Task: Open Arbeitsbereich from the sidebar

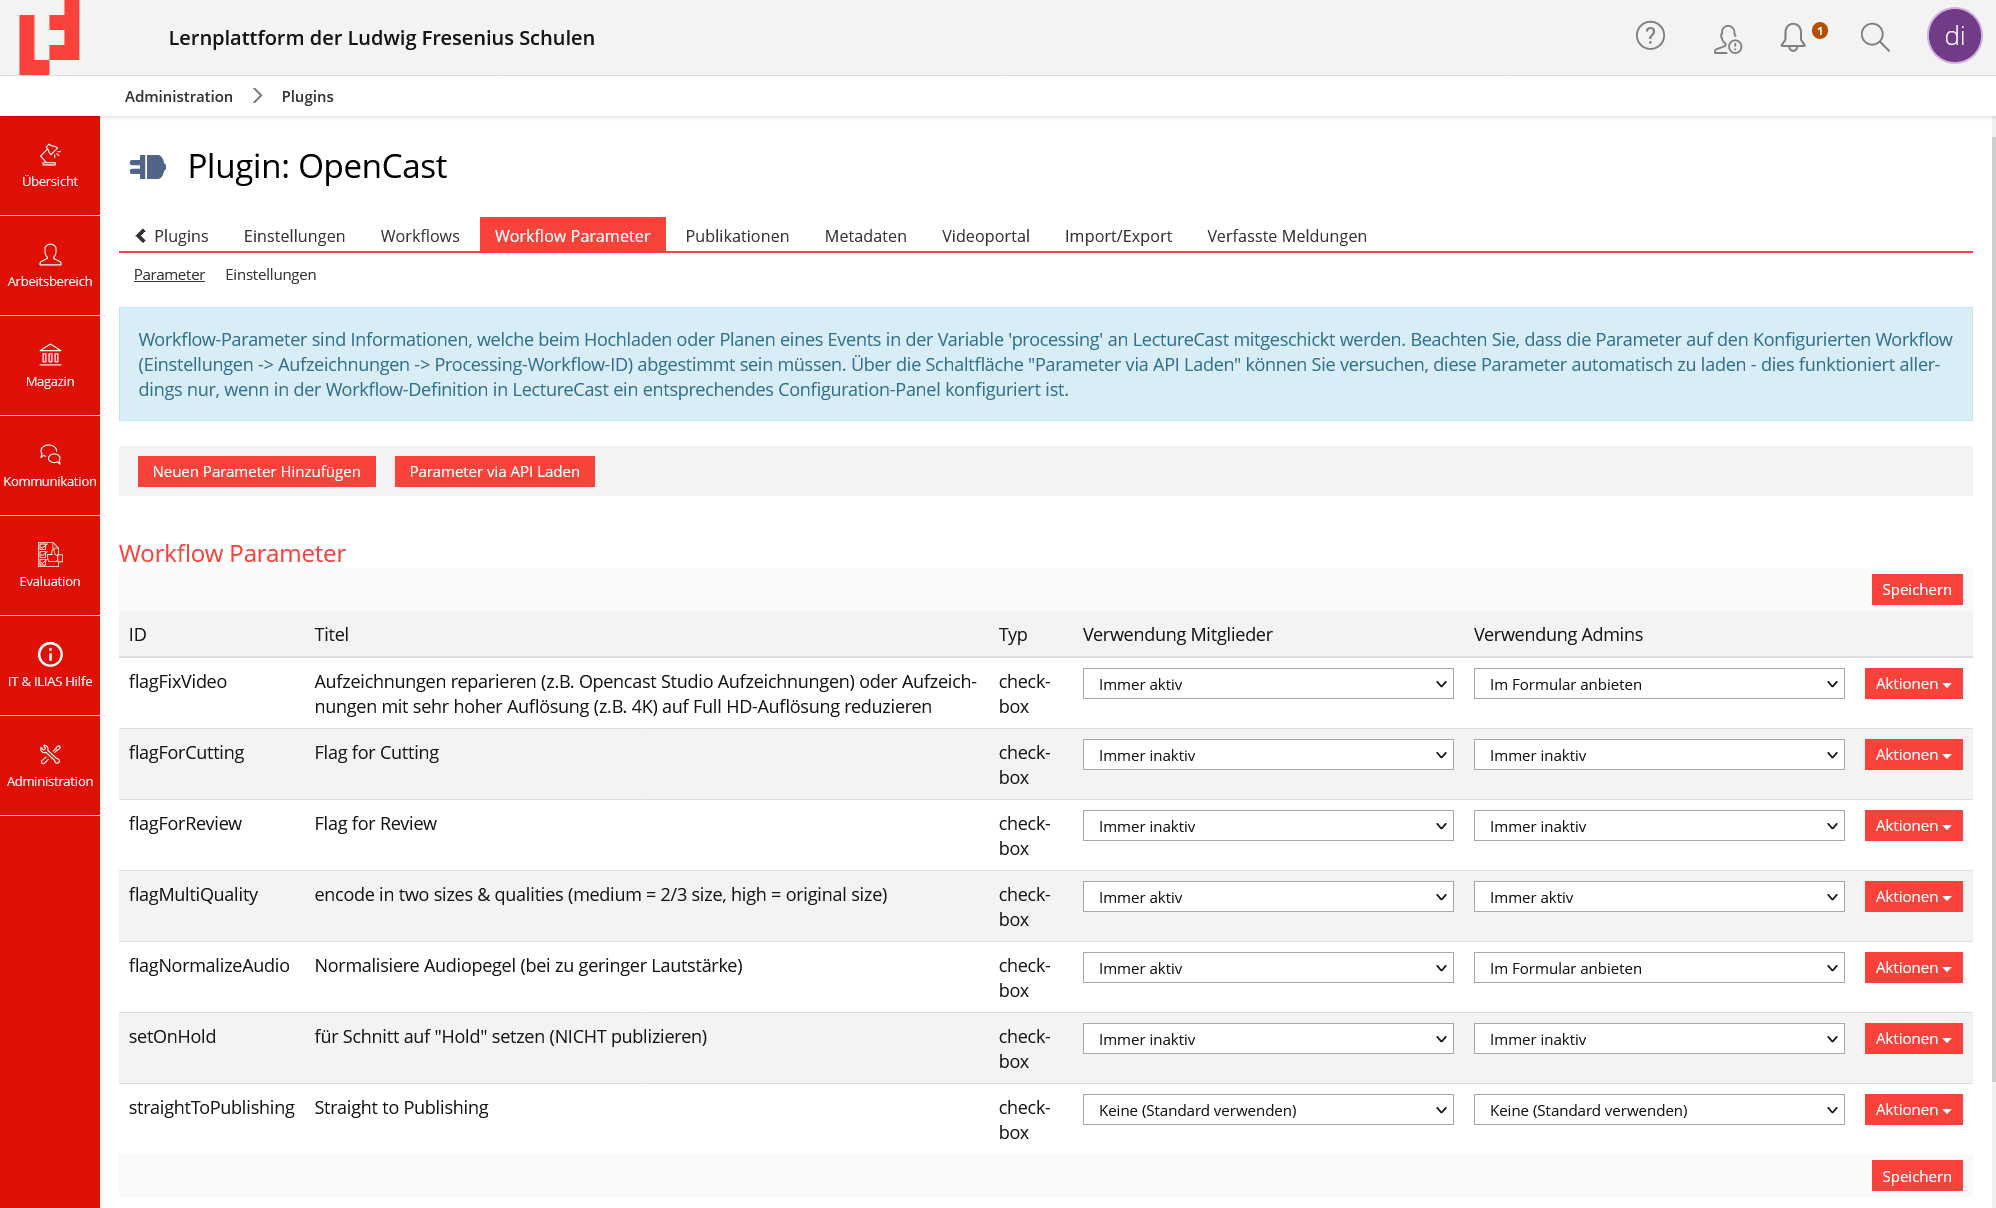Action: [49, 265]
